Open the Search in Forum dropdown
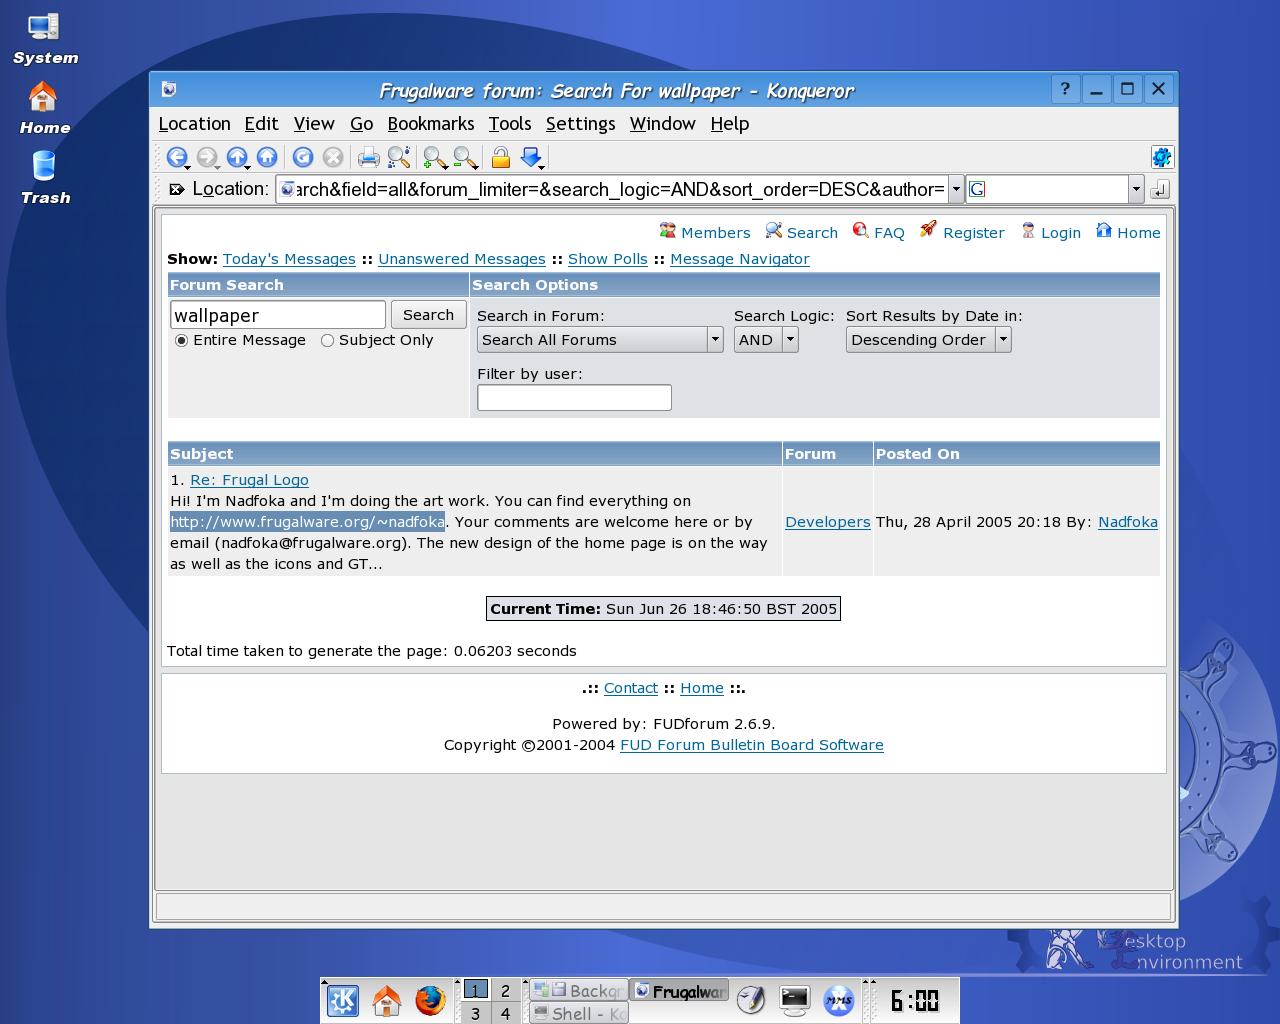 coord(600,340)
